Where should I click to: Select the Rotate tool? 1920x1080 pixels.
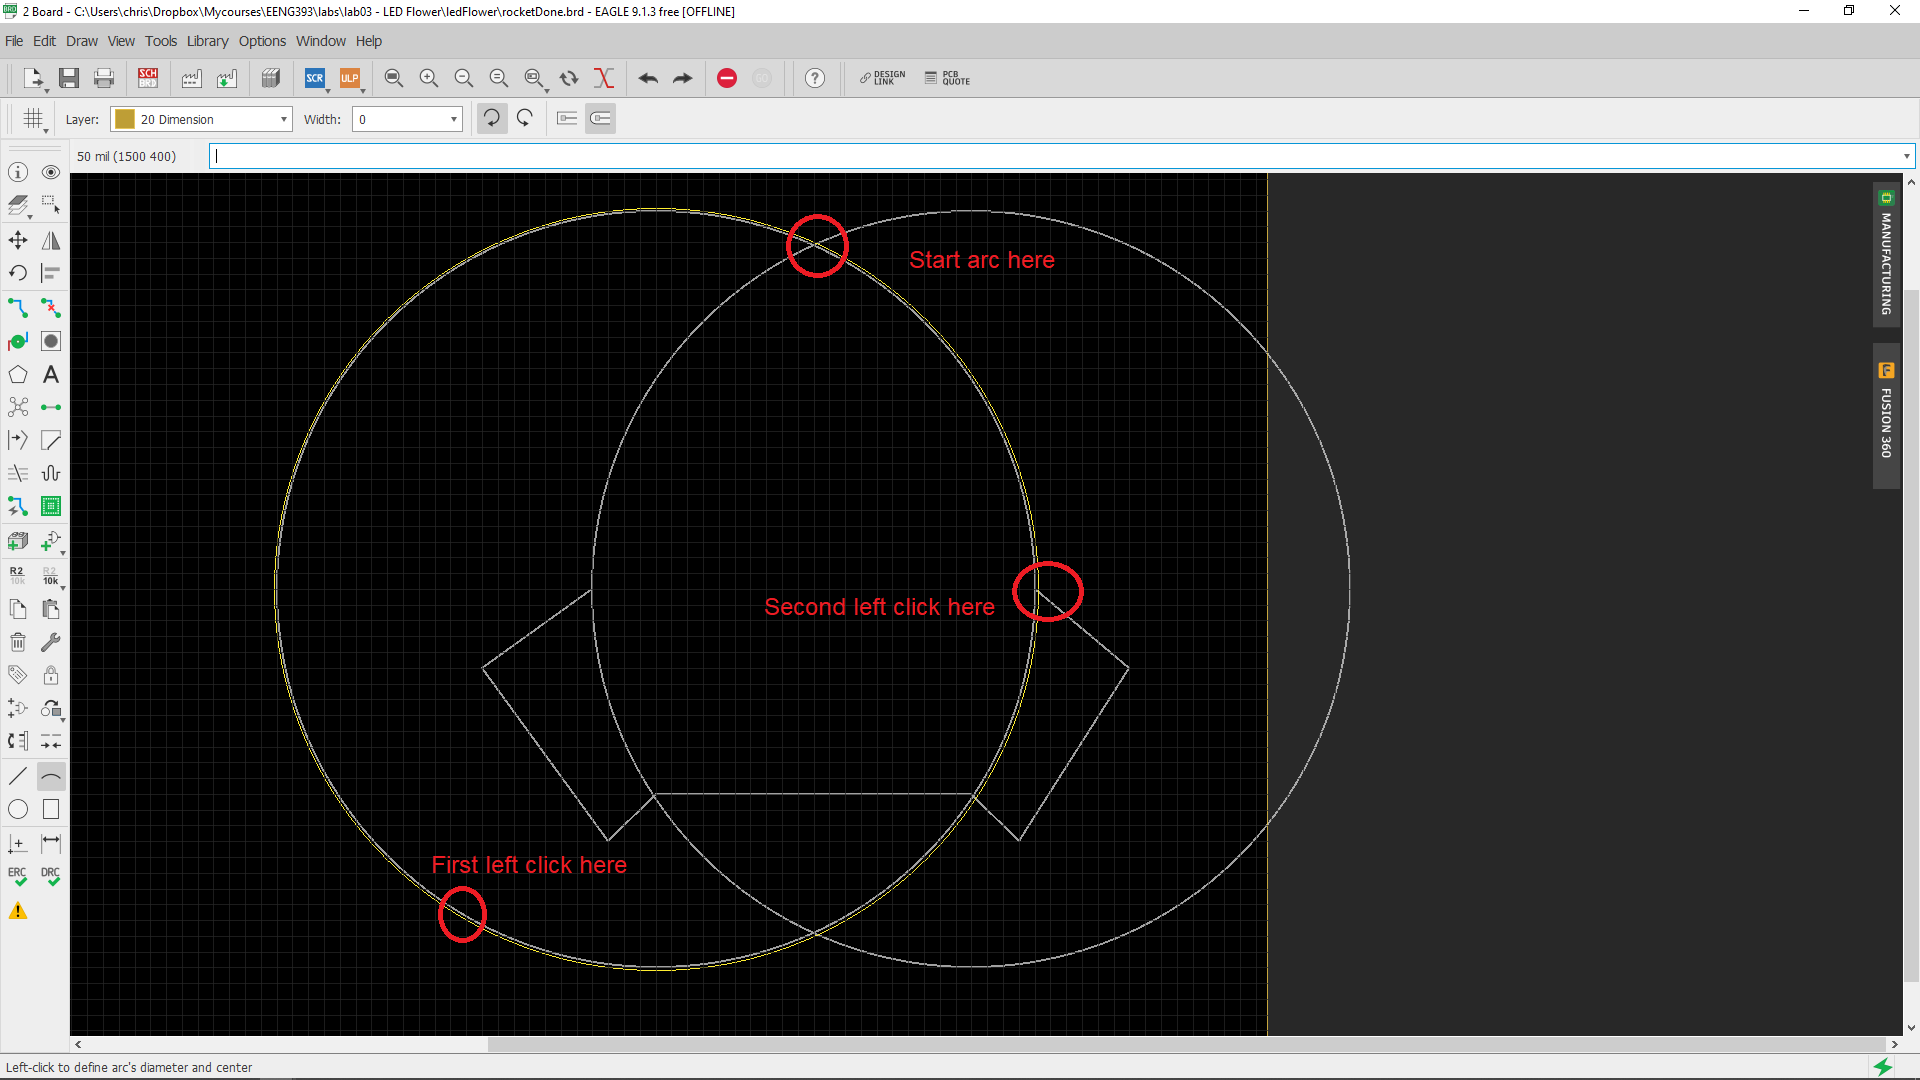coord(18,273)
